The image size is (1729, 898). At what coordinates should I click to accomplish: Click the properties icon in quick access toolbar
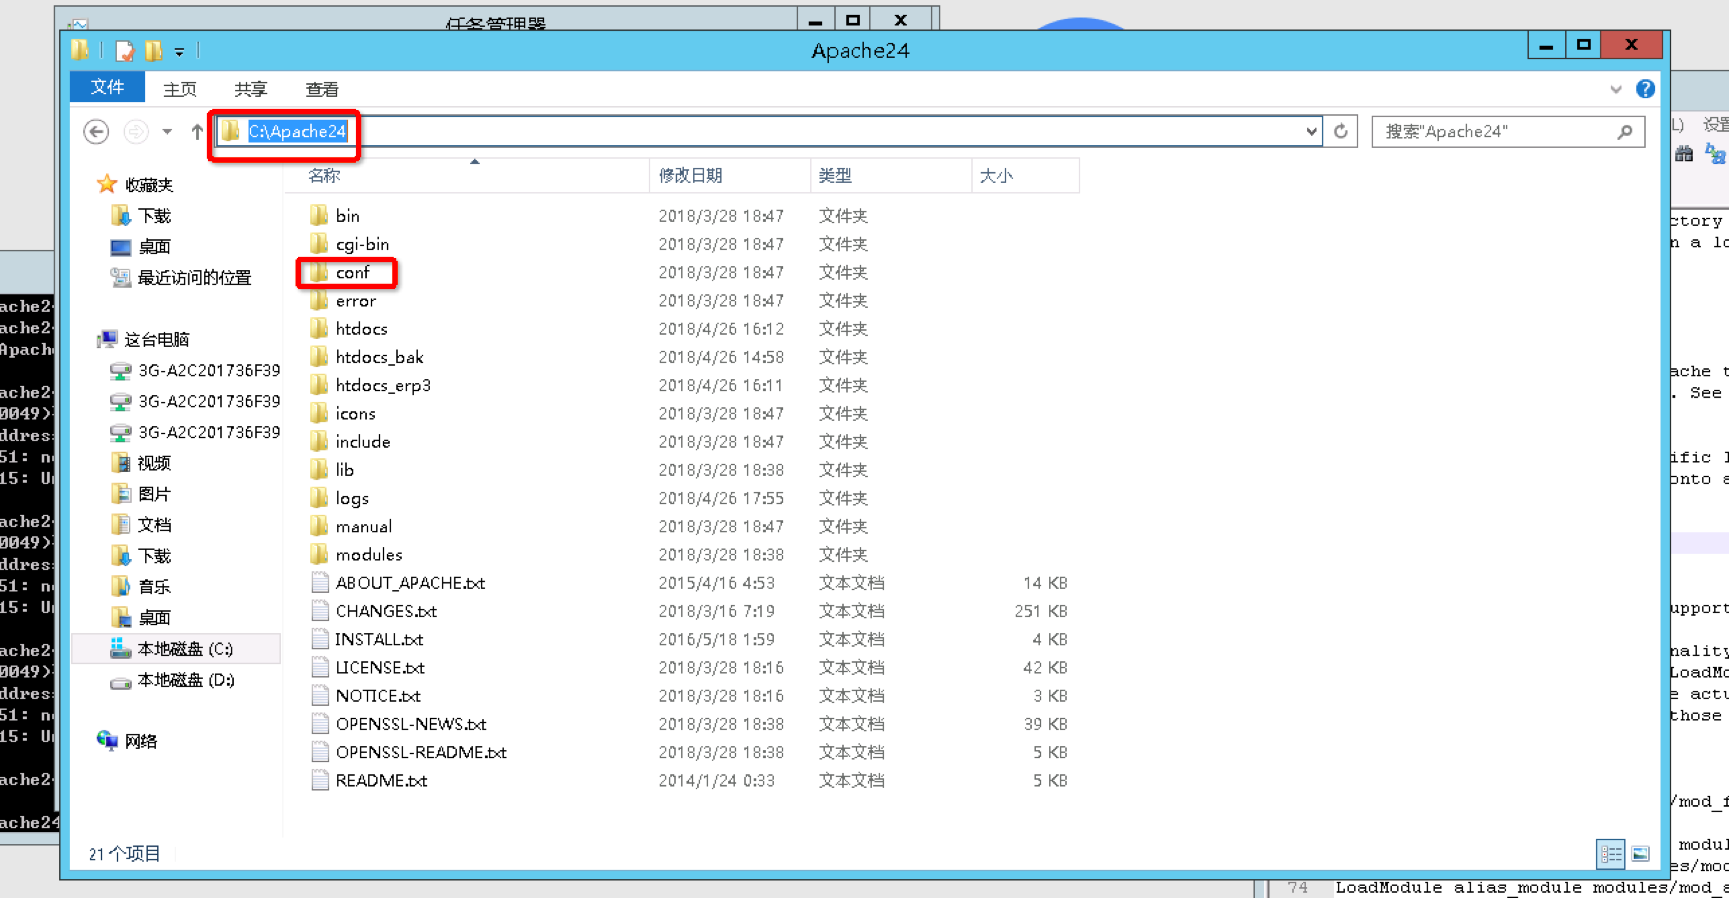point(125,50)
